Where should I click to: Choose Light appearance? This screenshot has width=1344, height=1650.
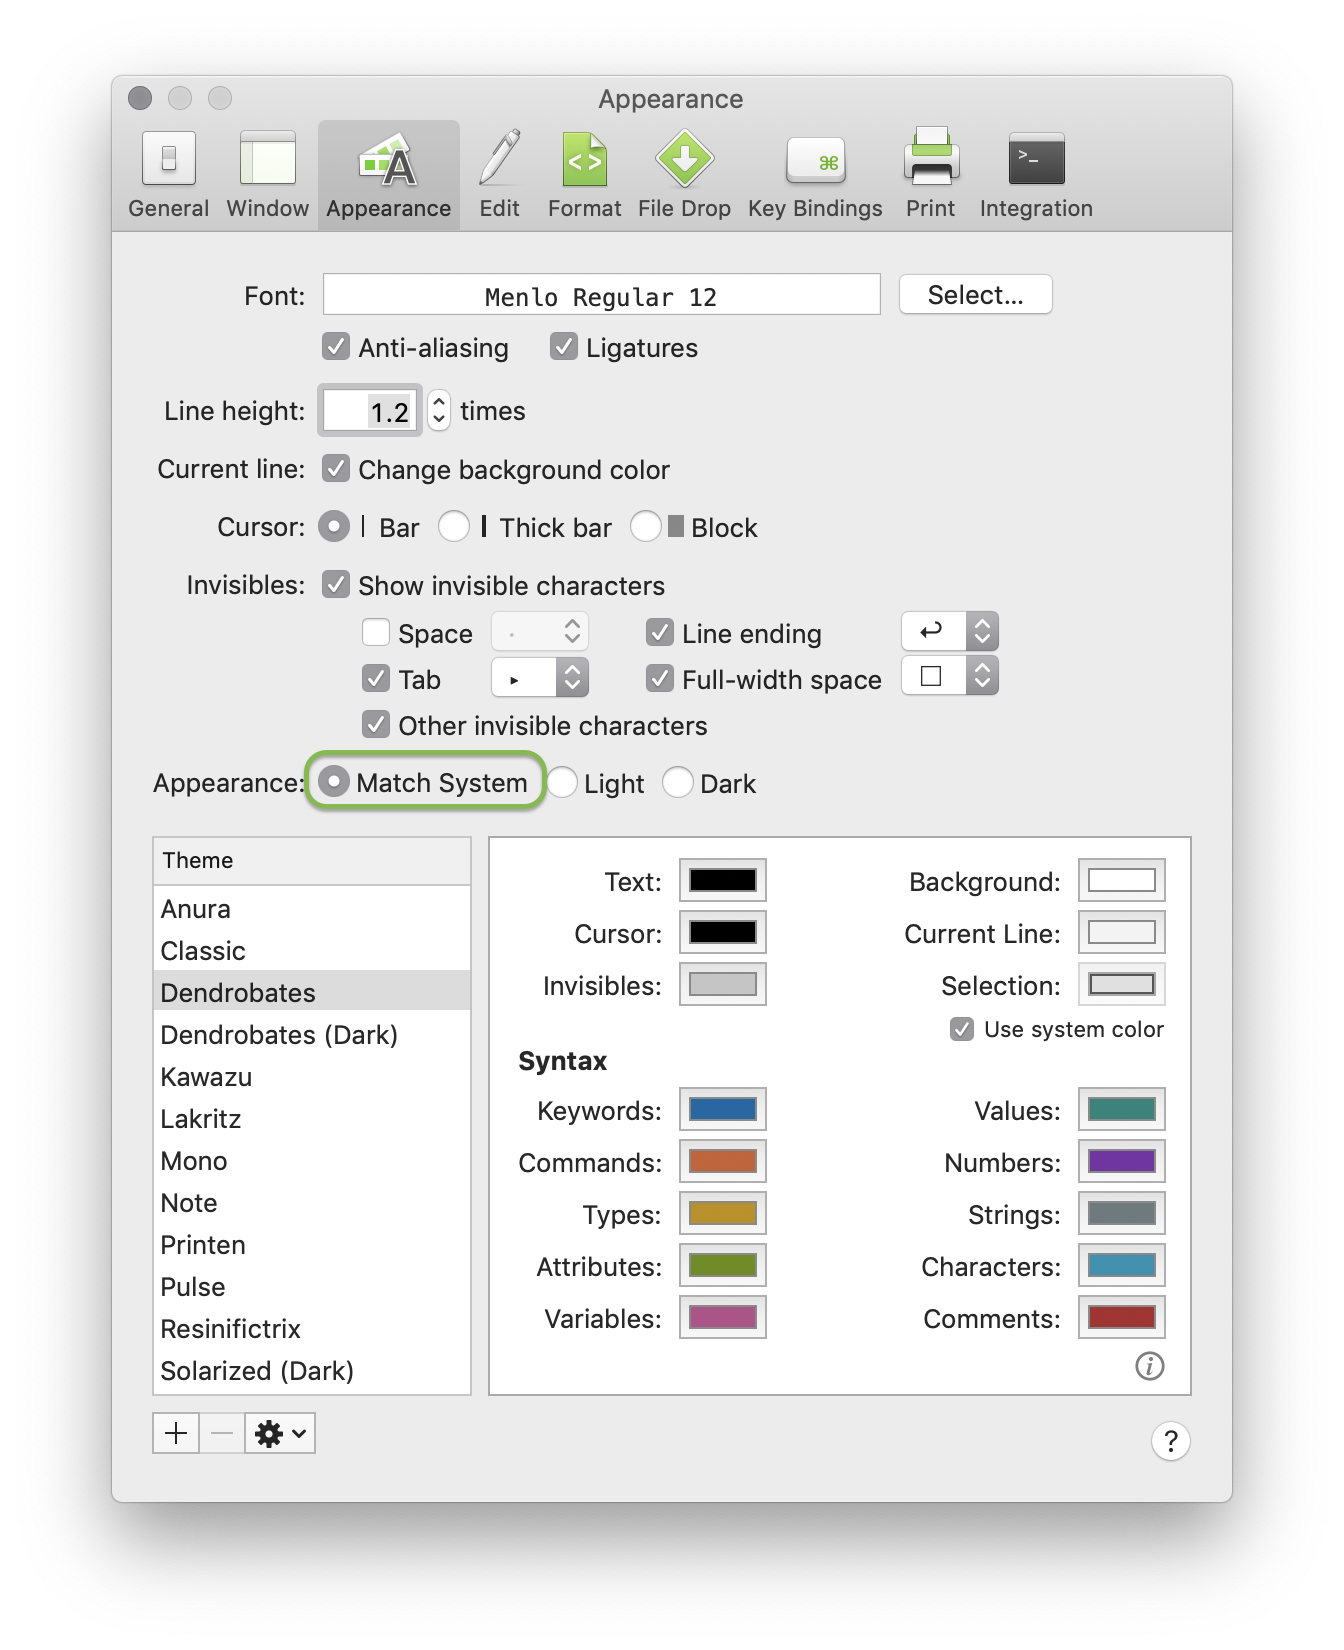click(562, 782)
